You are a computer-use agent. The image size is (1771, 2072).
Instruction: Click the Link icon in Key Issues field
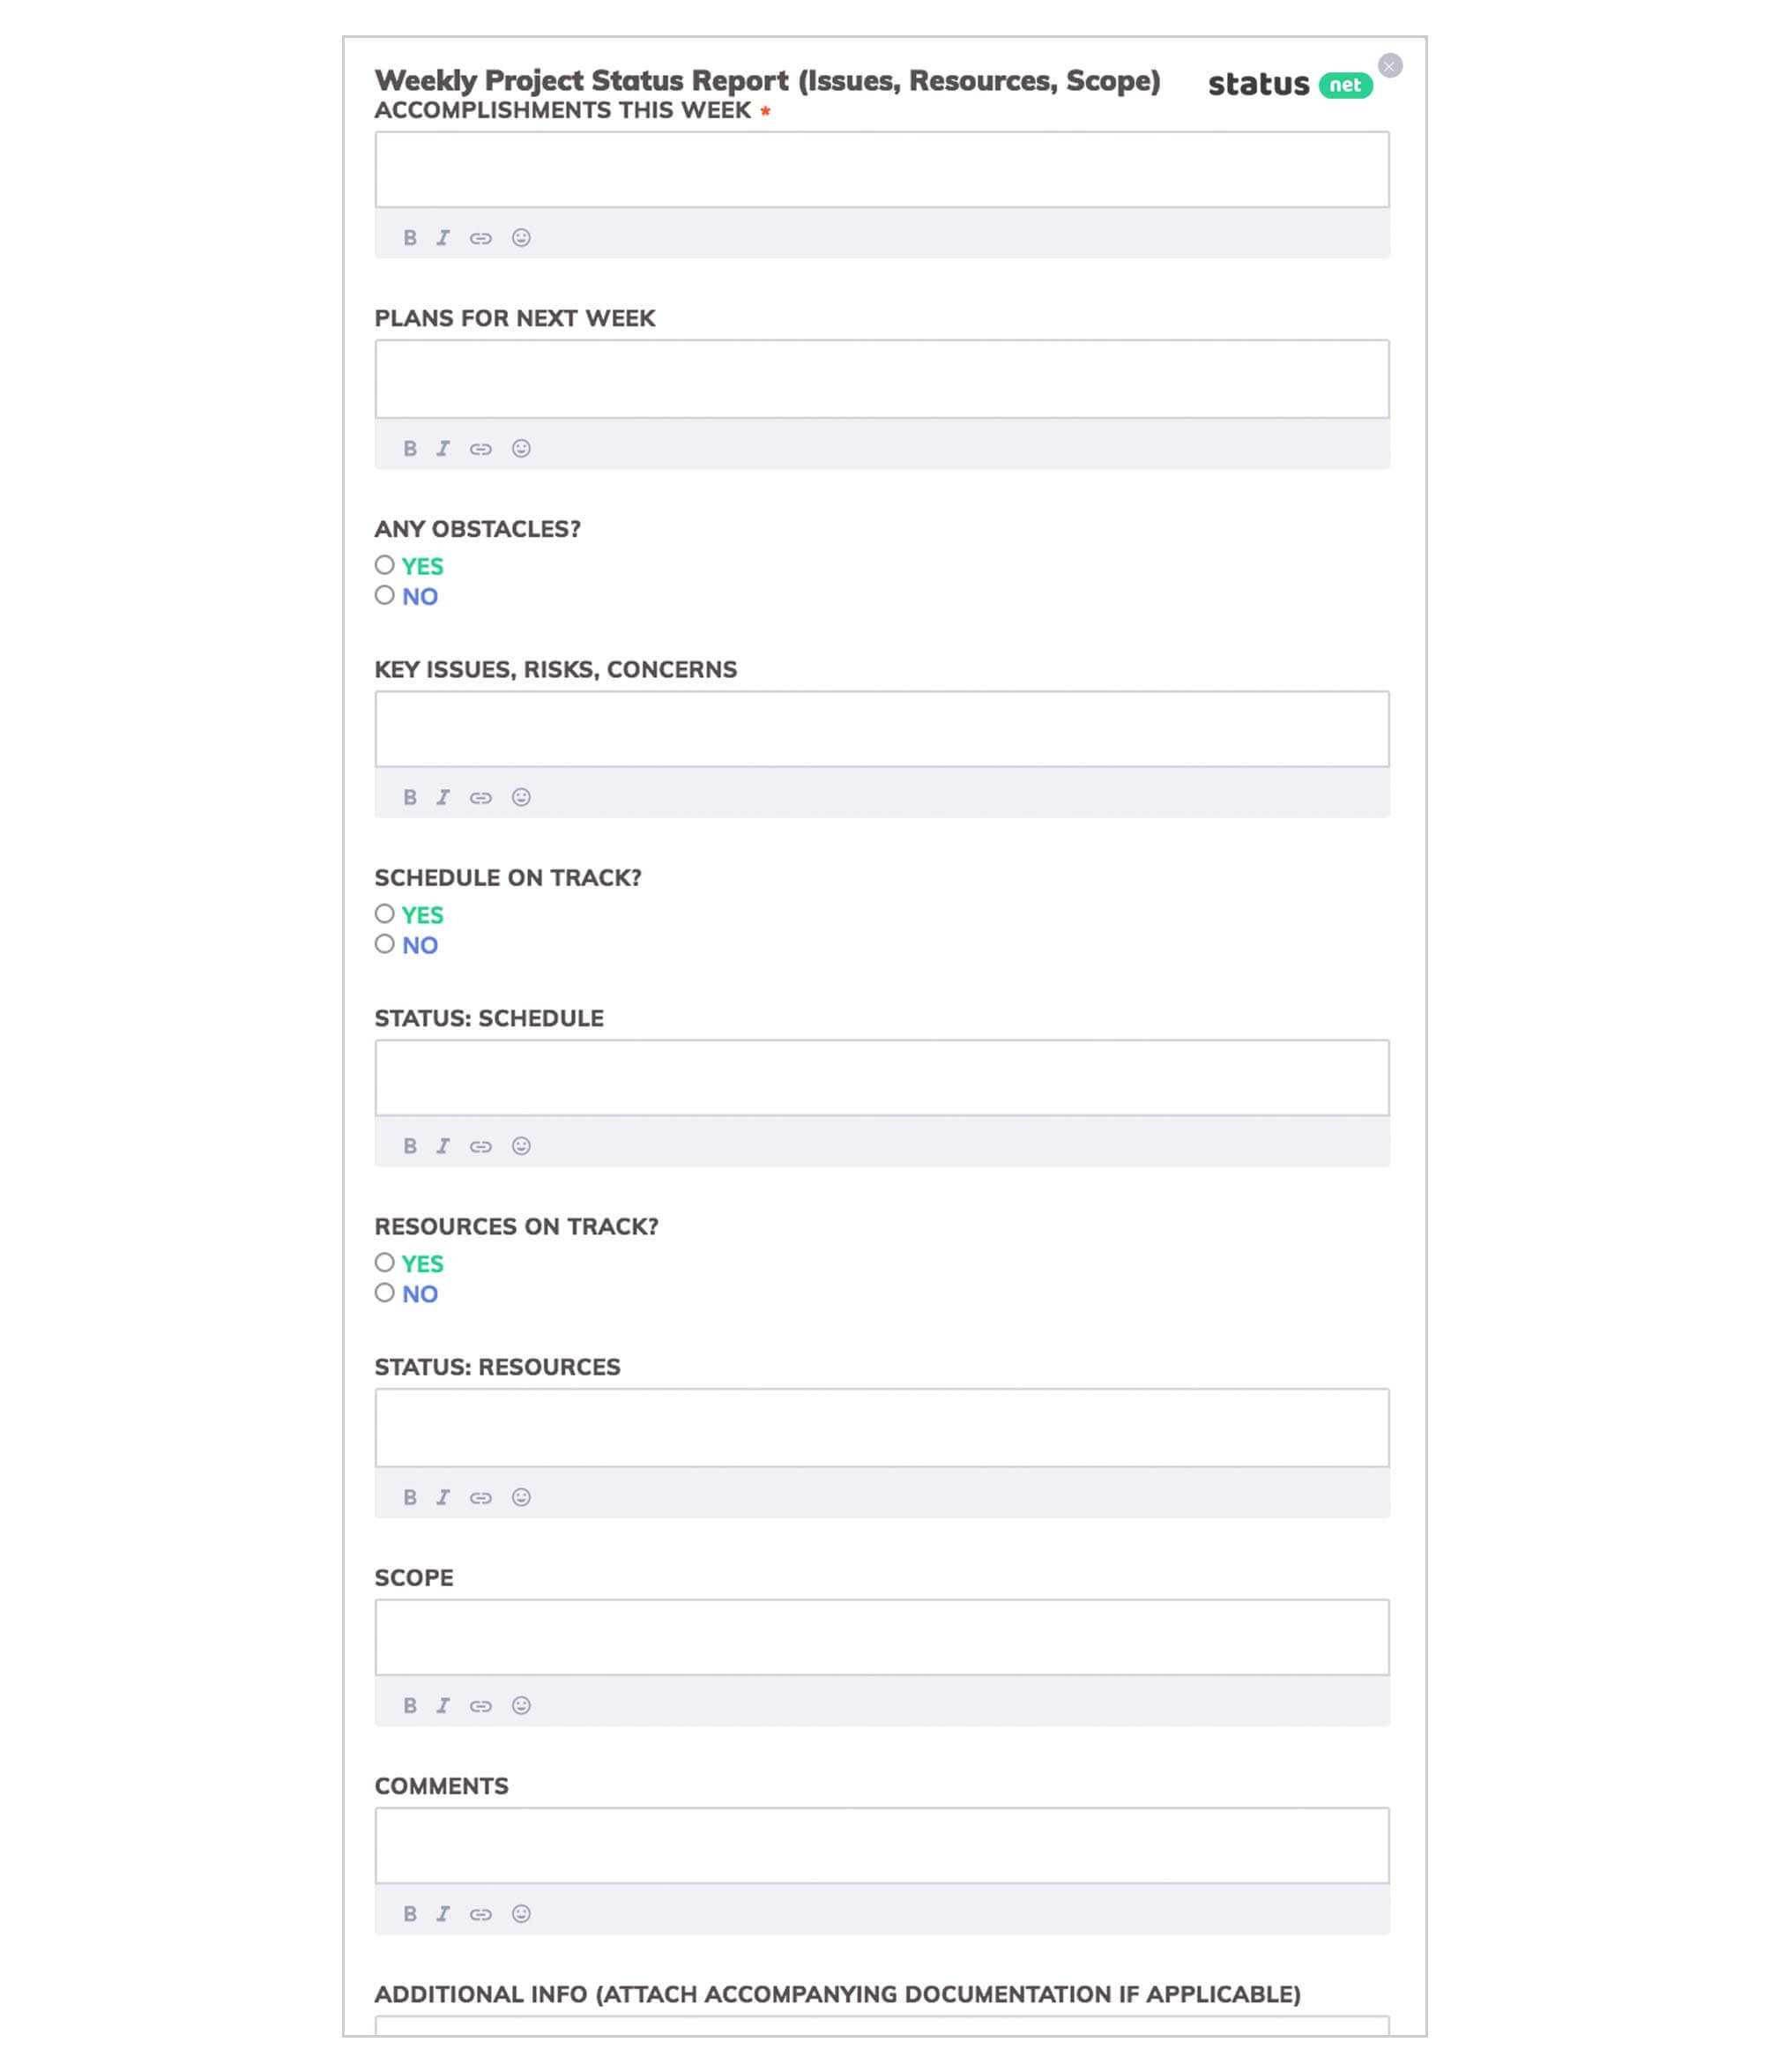[481, 796]
